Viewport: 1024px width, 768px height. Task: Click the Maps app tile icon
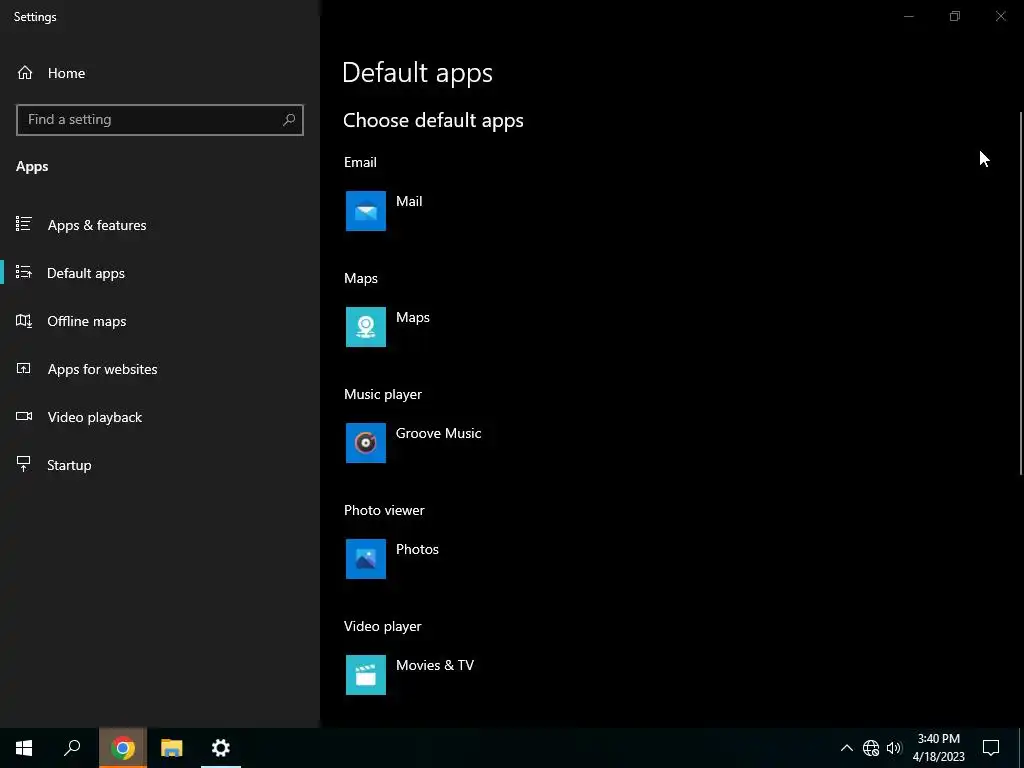point(366,327)
